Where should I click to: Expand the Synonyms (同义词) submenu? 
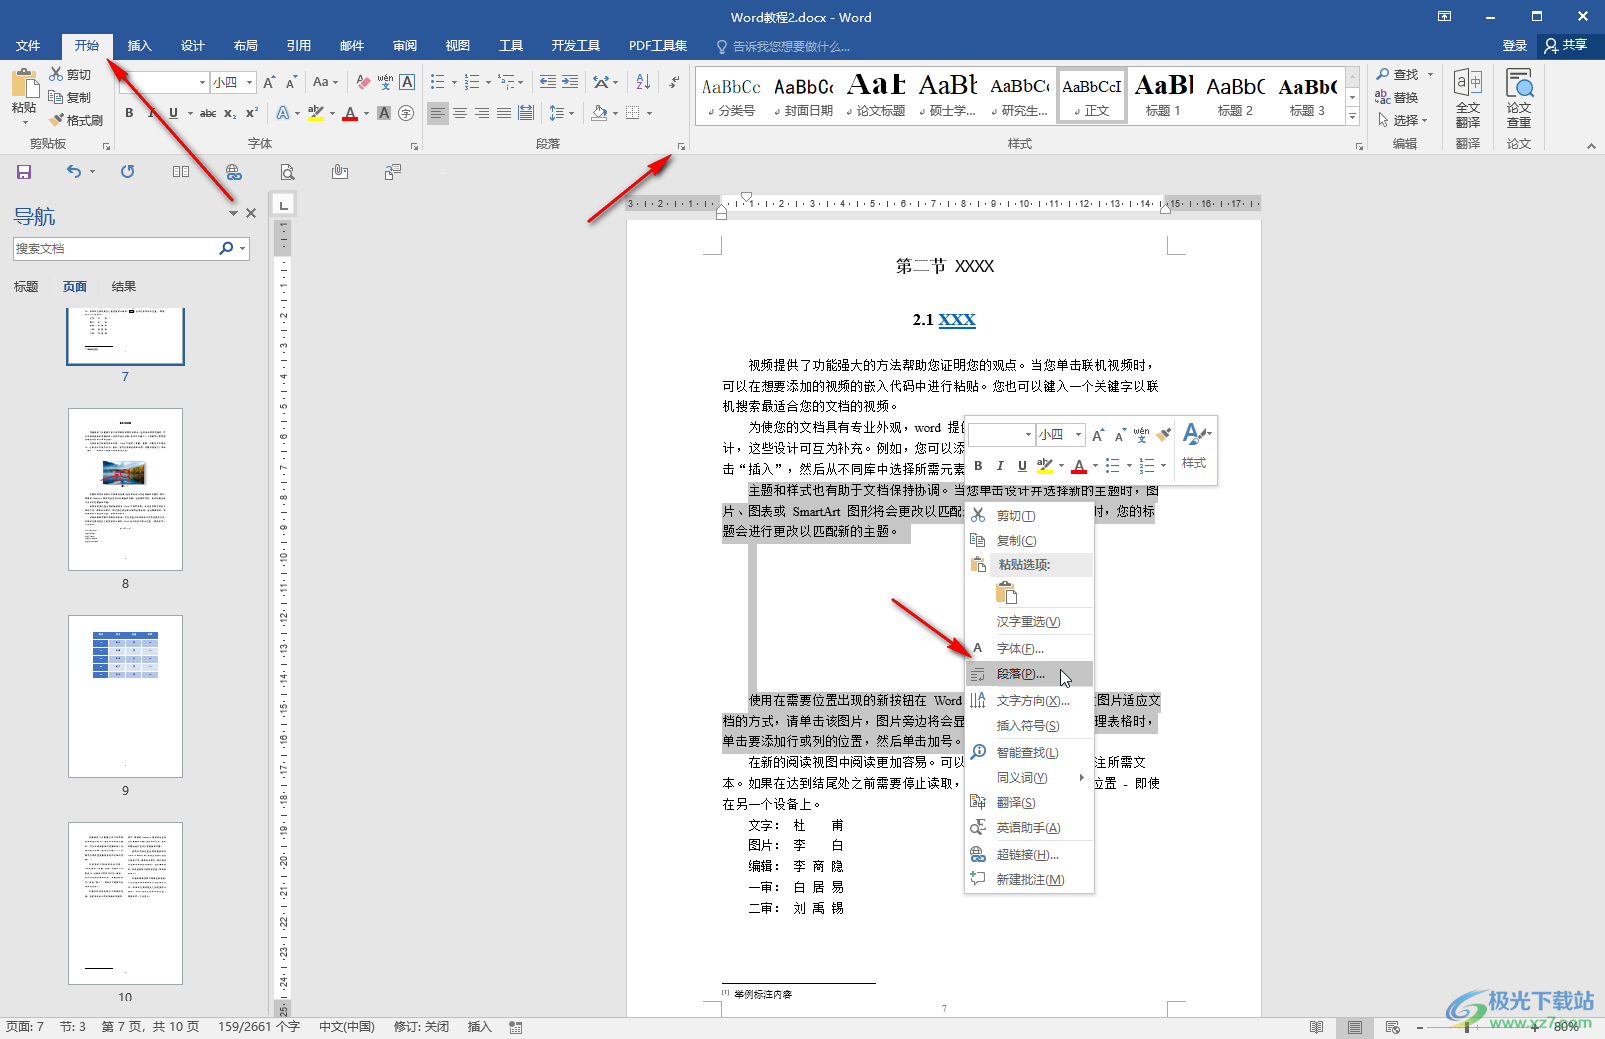point(1029,777)
